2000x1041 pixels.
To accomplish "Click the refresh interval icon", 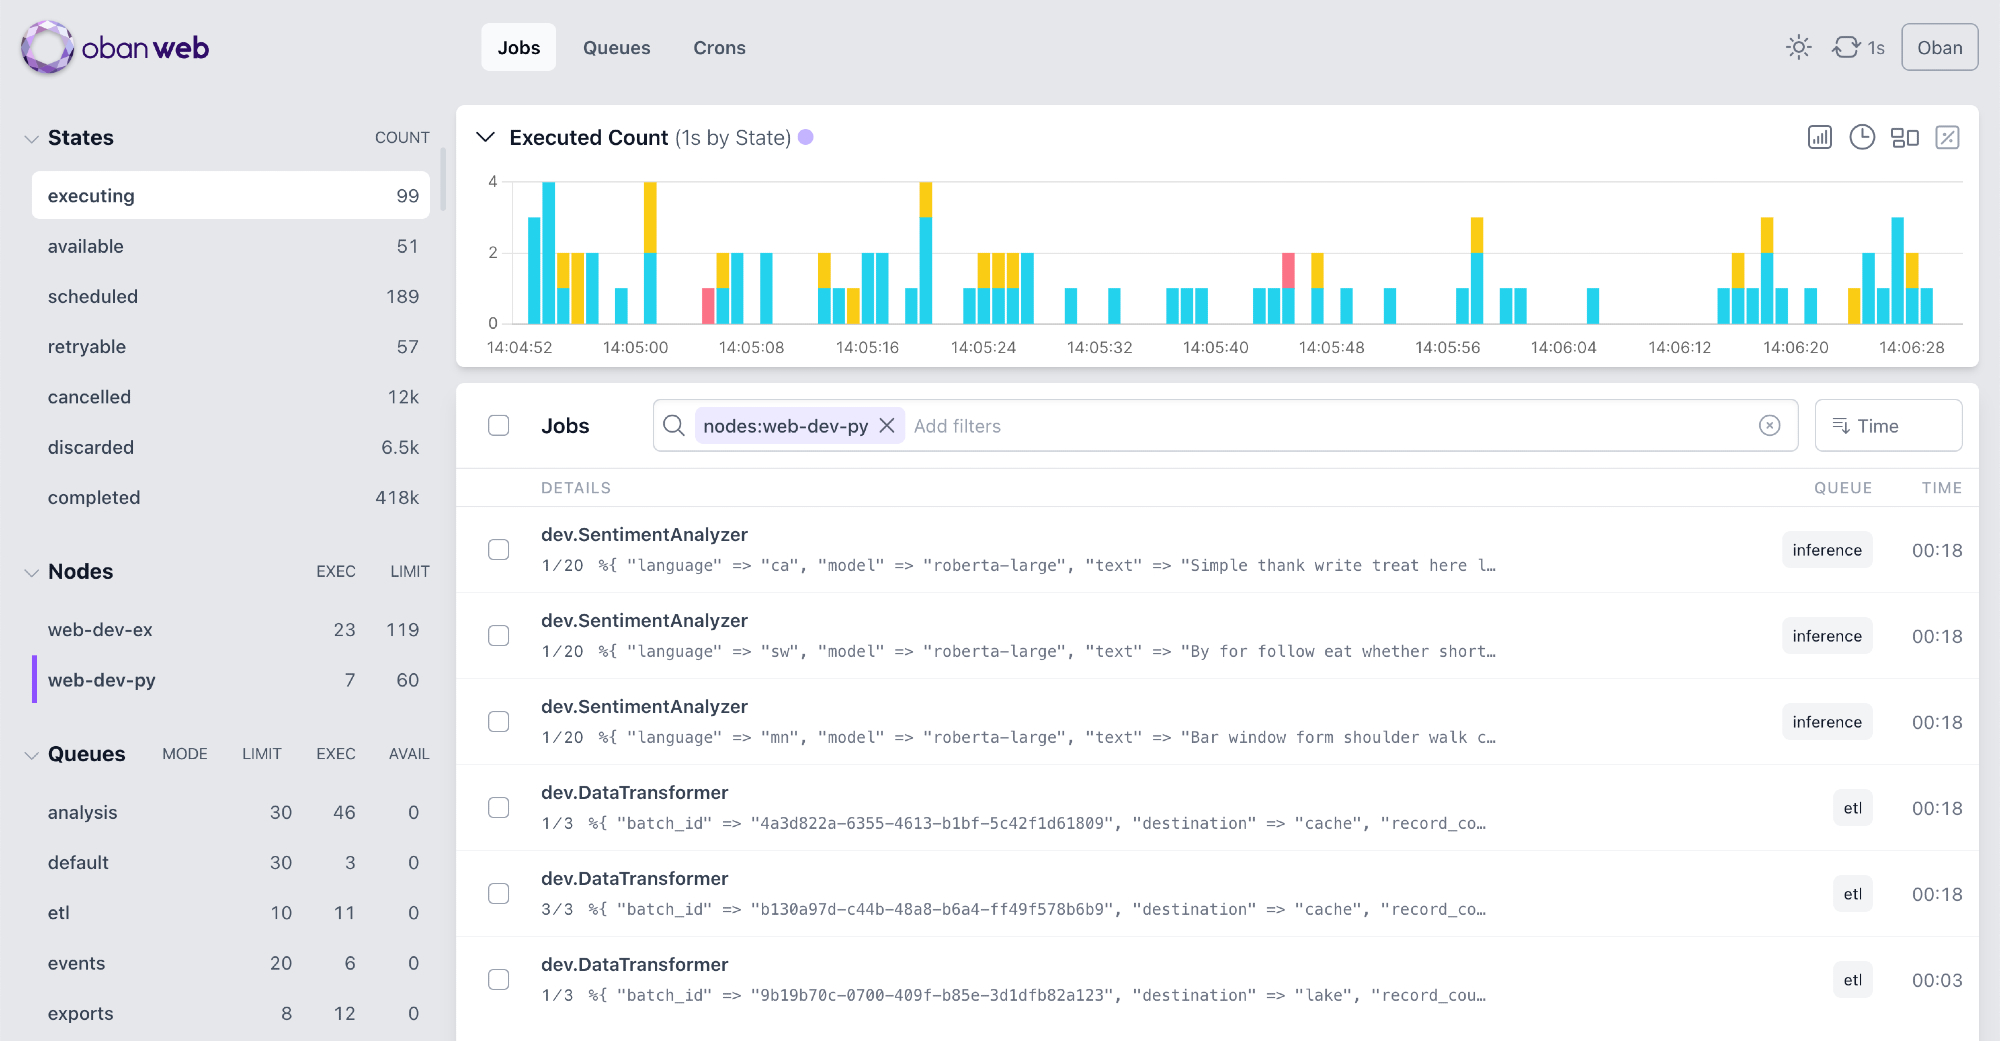I will tap(1846, 47).
